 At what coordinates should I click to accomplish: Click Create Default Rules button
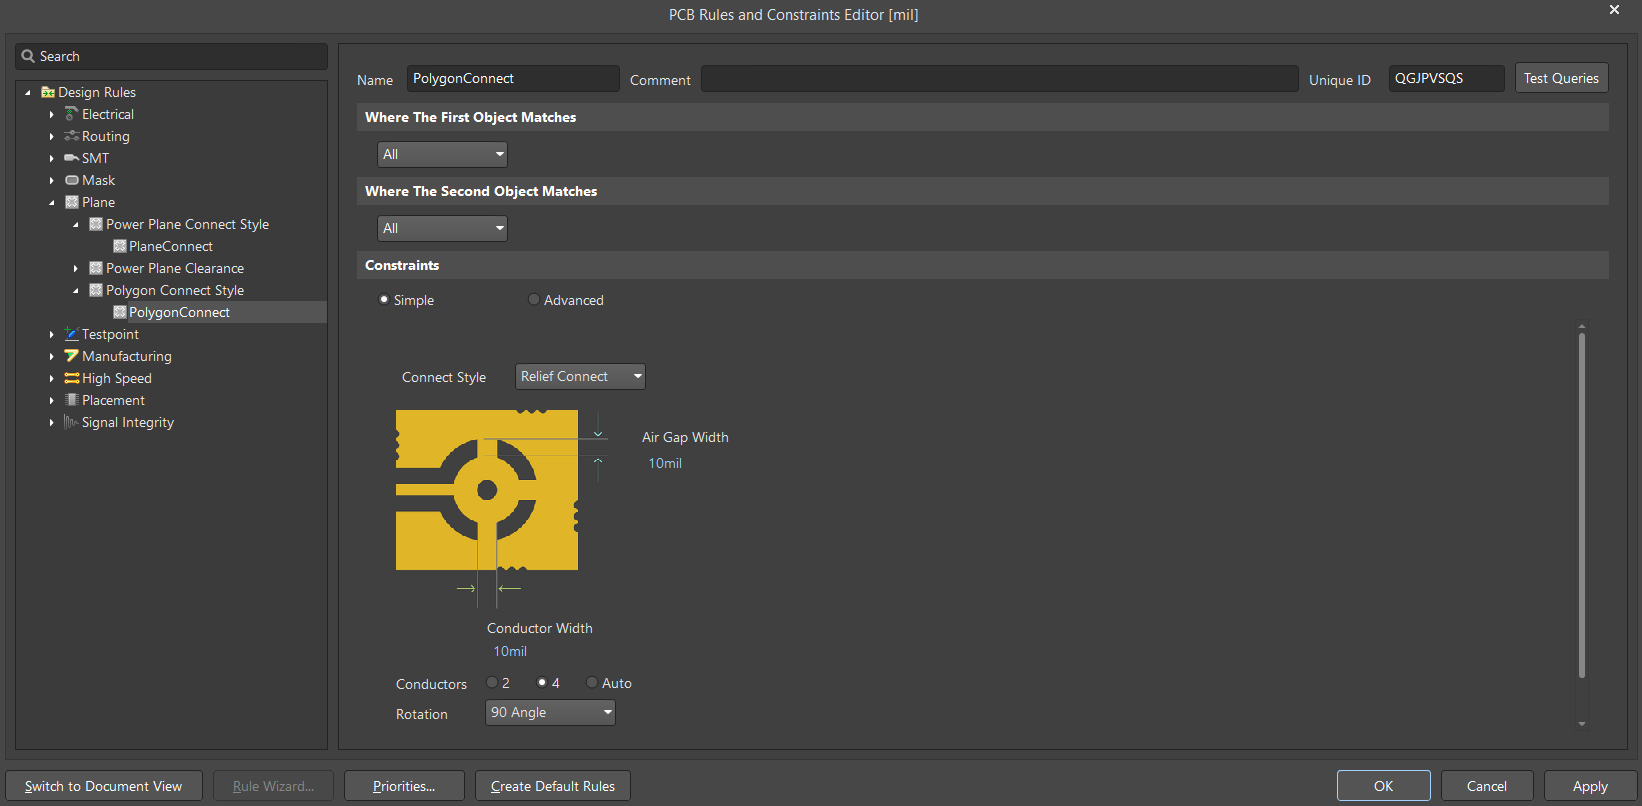[x=553, y=786]
